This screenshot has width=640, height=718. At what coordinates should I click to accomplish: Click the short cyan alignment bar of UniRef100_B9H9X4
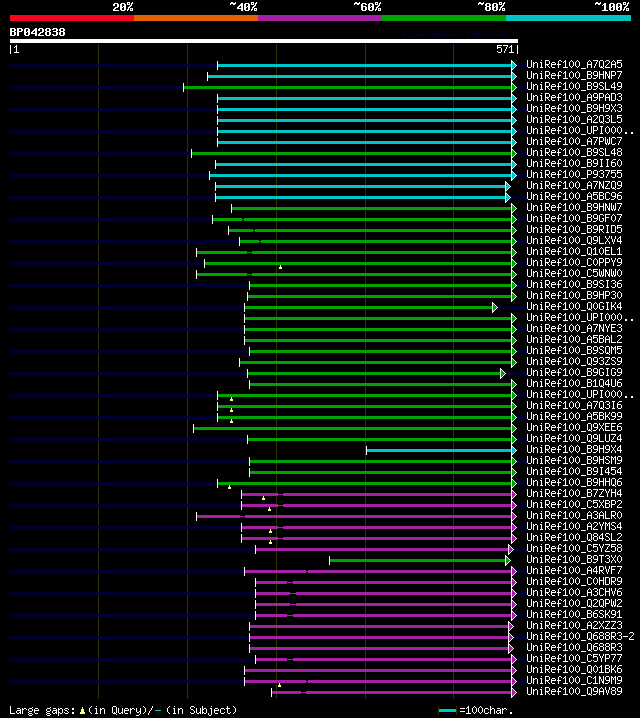(439, 451)
